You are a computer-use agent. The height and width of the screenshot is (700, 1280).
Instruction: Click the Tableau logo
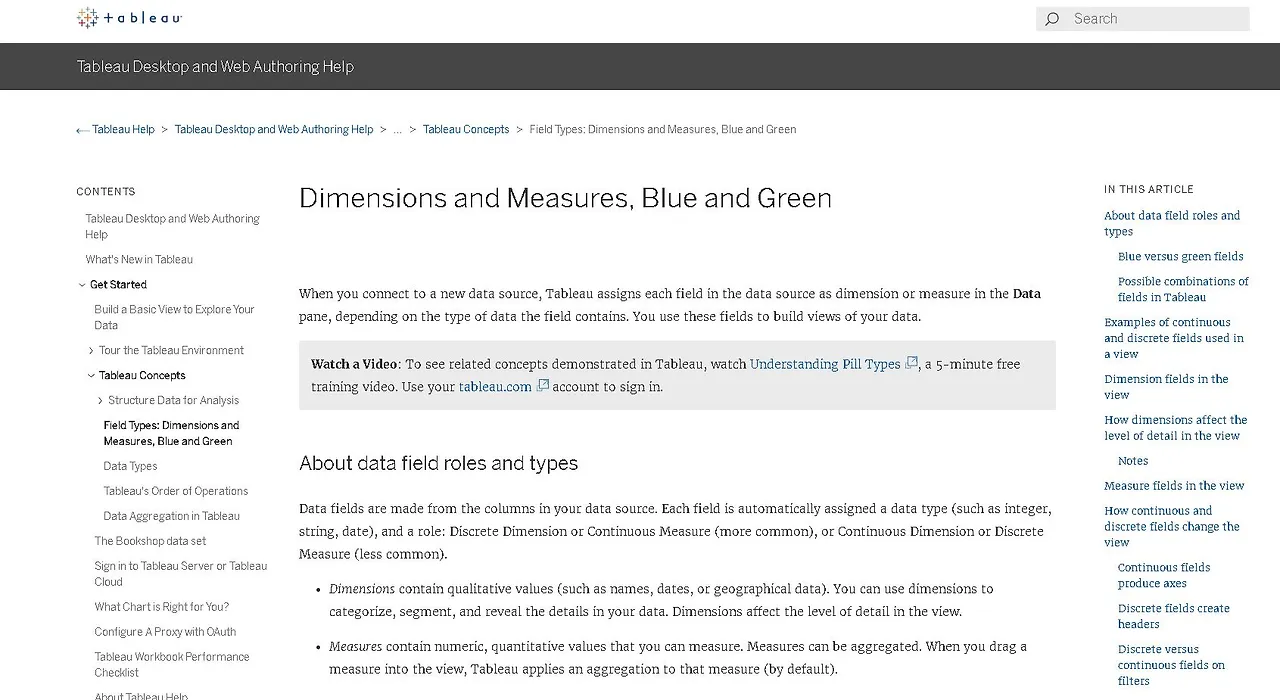(x=130, y=18)
